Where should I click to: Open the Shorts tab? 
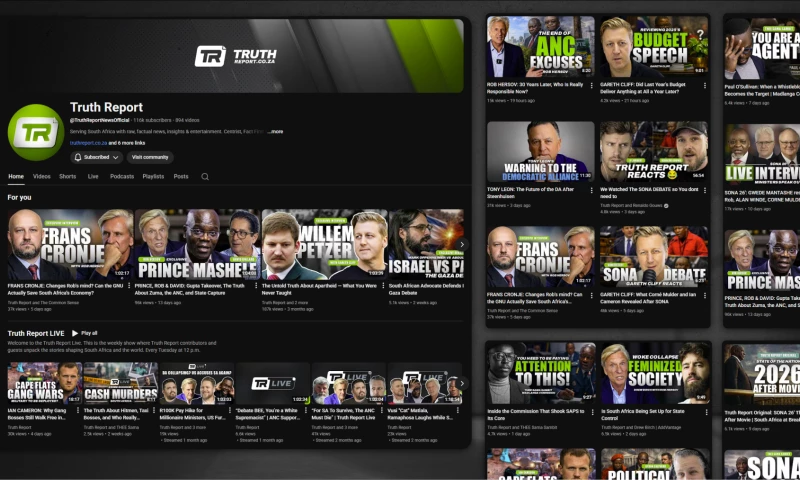tap(67, 176)
